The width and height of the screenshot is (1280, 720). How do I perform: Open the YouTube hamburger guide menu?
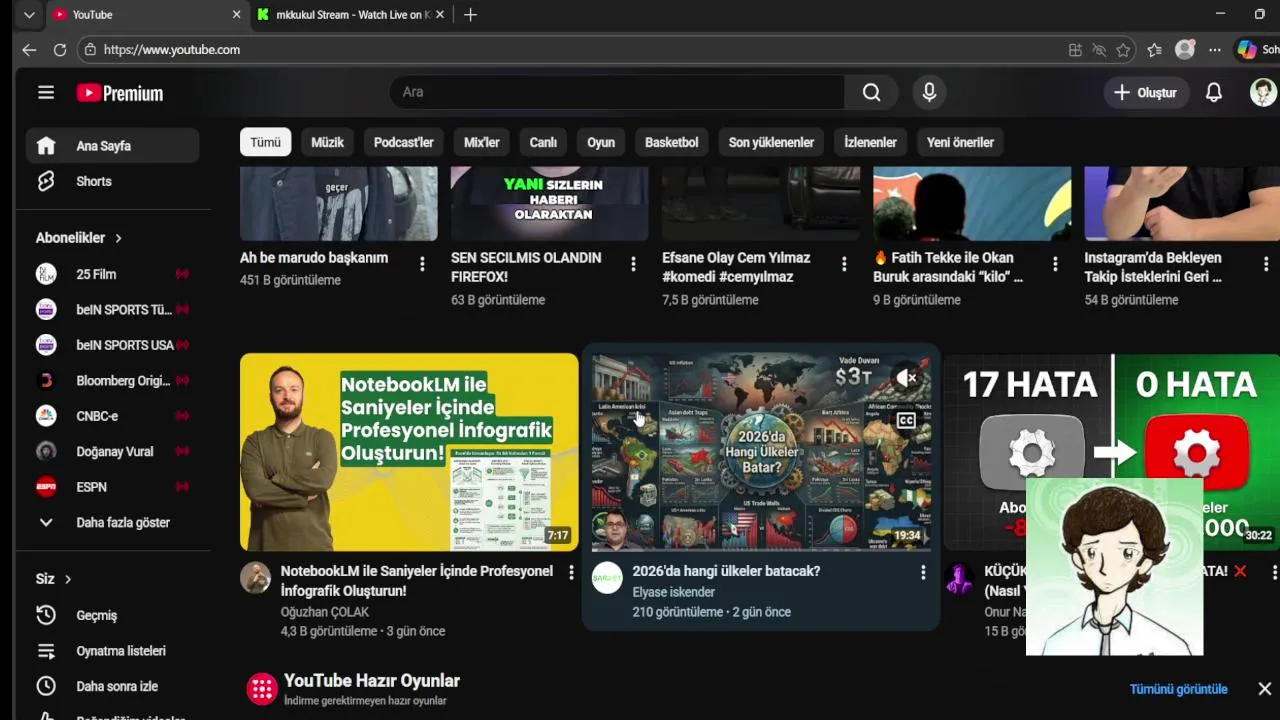46,93
